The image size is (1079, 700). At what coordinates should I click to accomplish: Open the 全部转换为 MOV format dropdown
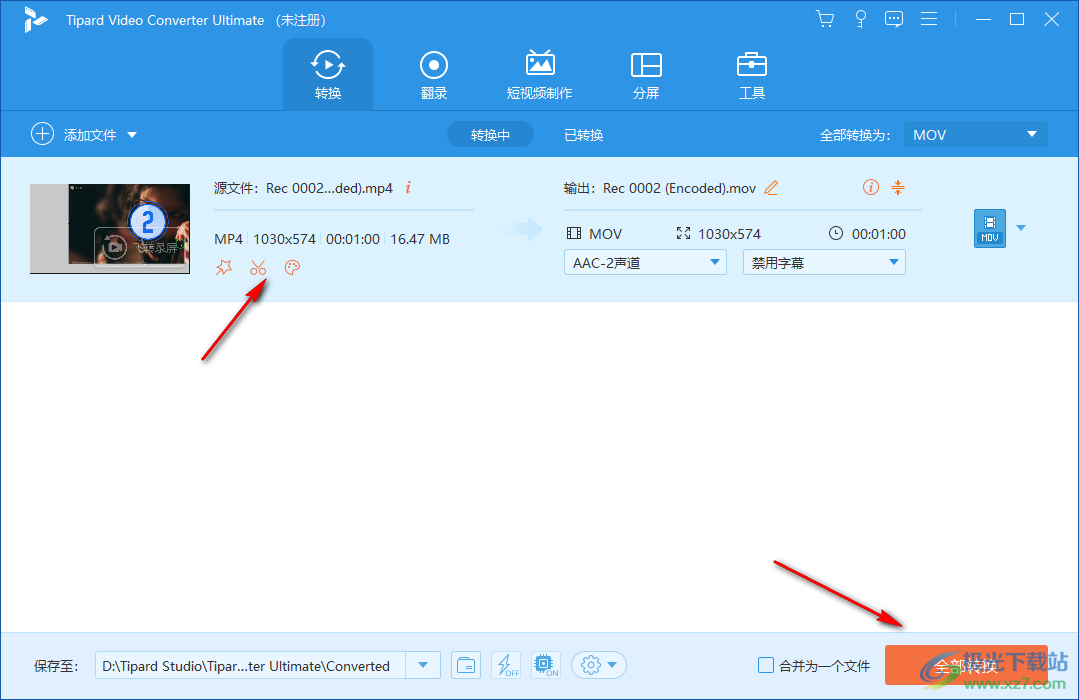[x=975, y=133]
